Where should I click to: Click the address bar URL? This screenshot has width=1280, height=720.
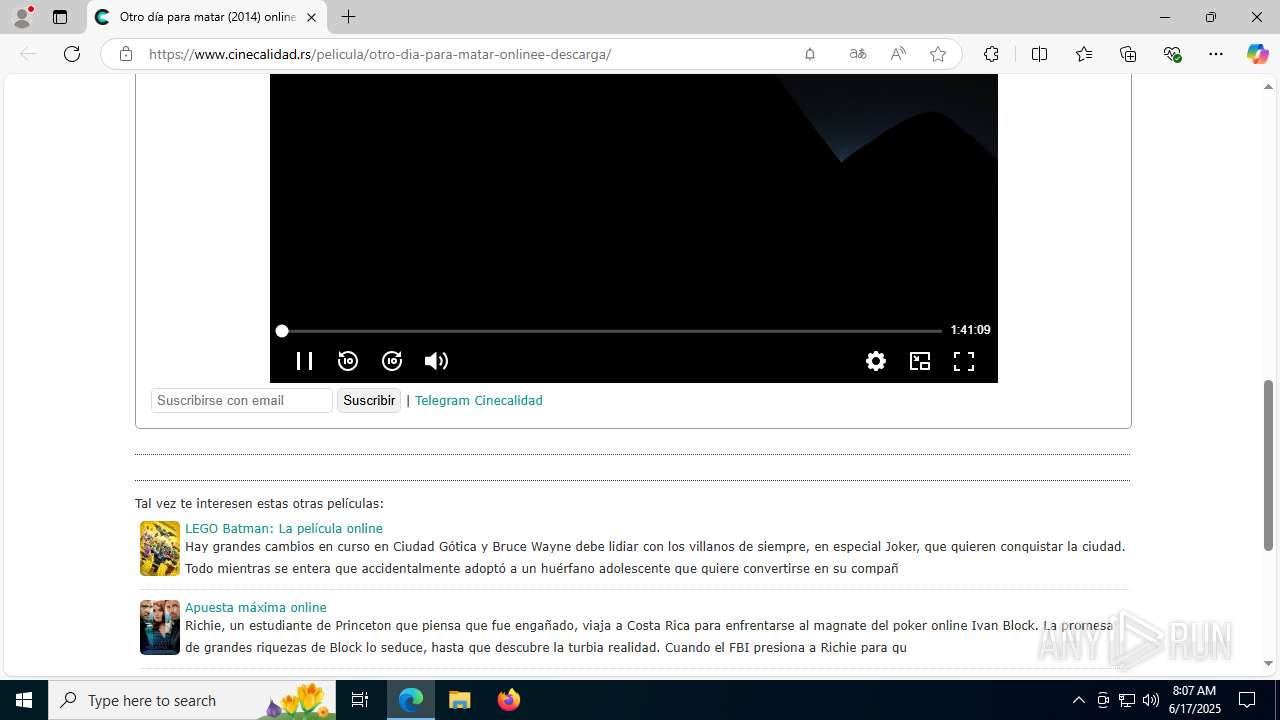(x=380, y=54)
